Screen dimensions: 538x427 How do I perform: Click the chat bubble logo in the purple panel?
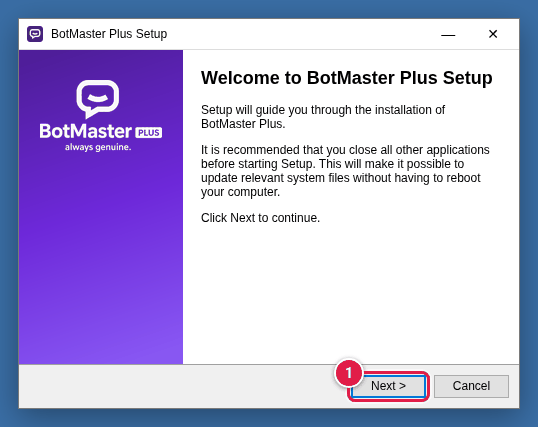click(x=98, y=99)
